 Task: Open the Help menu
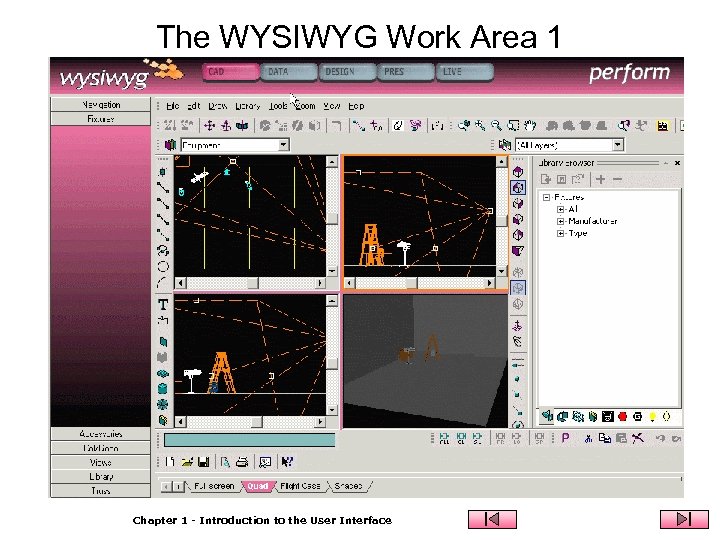point(356,106)
